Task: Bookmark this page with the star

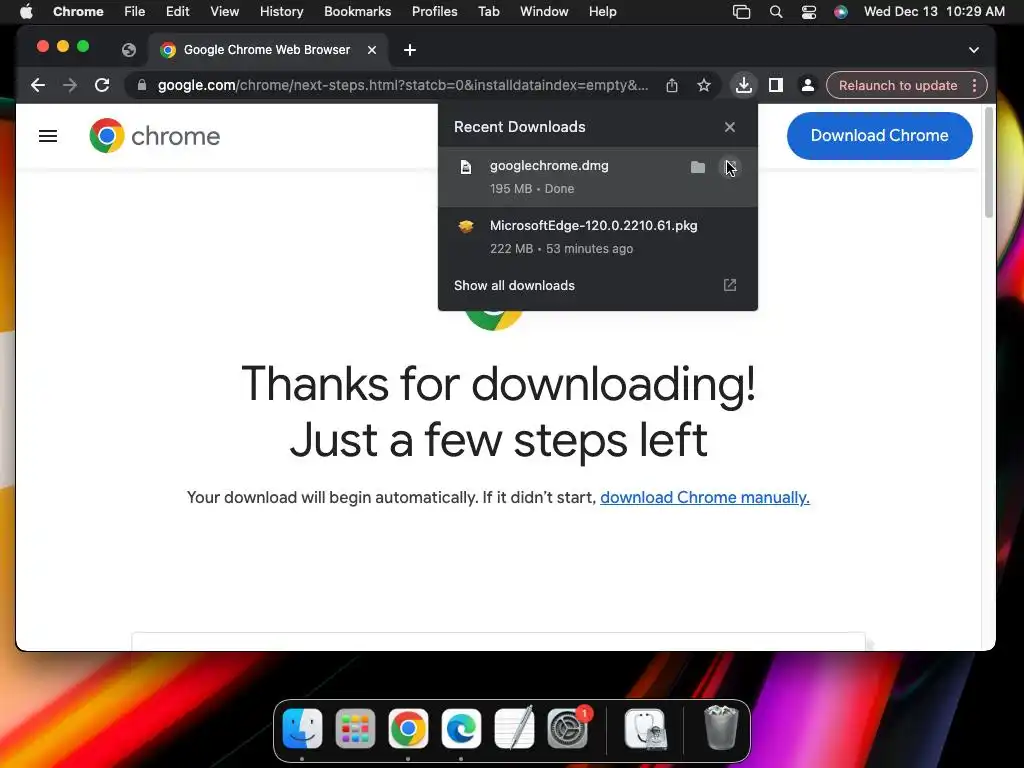Action: [703, 86]
